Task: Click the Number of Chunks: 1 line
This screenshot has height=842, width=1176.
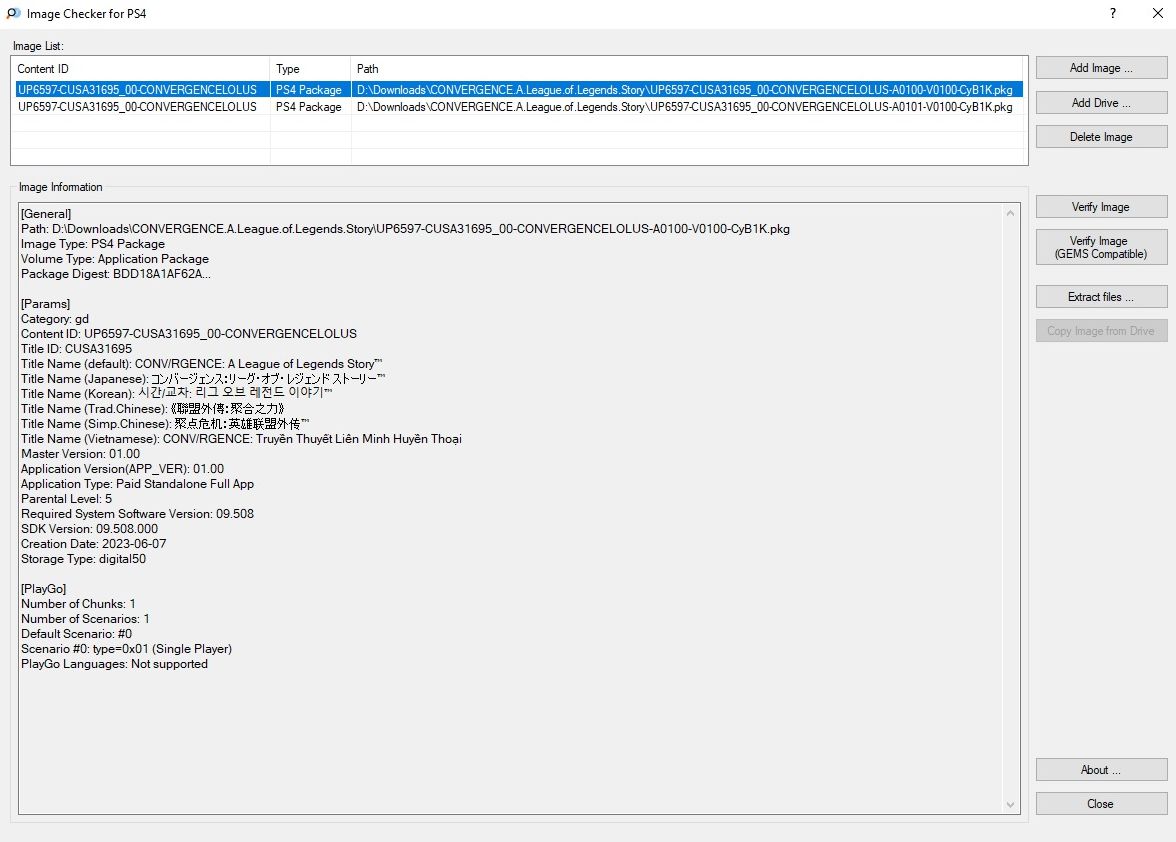Action: tap(78, 604)
